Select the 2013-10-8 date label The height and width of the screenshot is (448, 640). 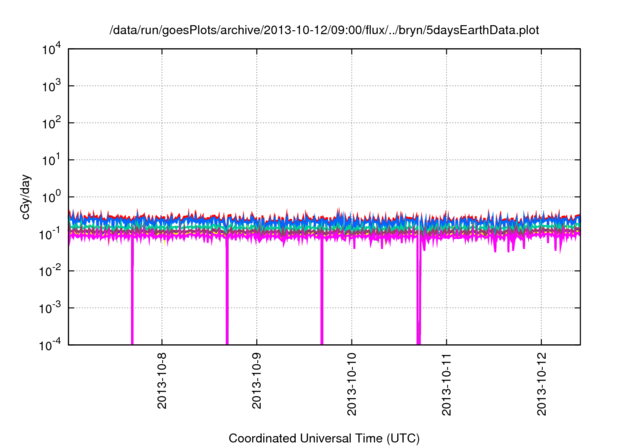coord(162,381)
